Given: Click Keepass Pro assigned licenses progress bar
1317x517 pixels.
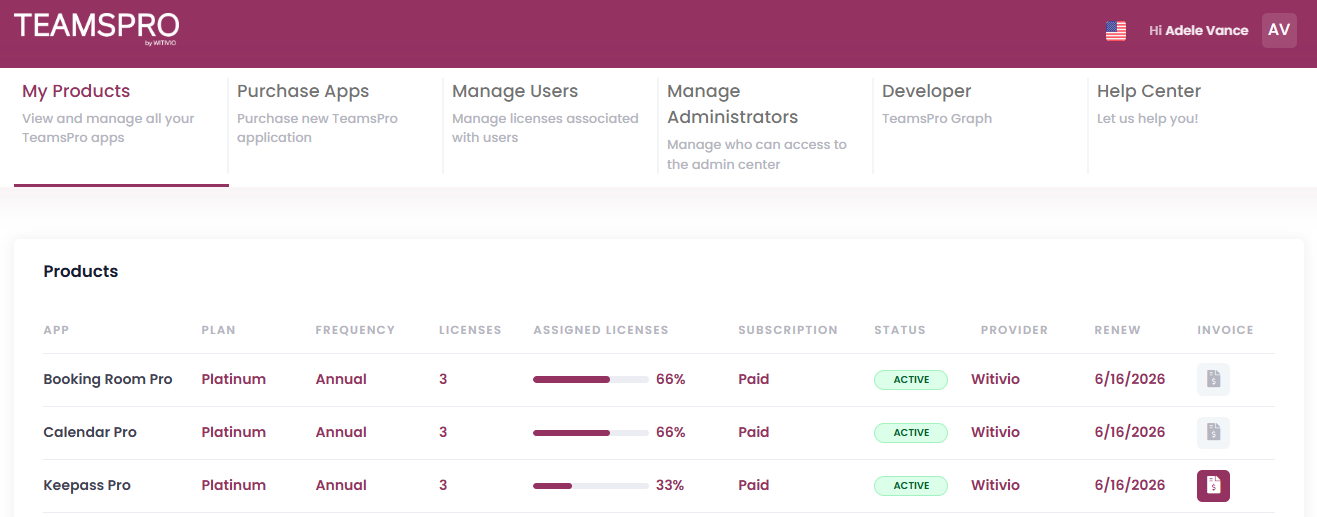Looking at the screenshot, I should tap(590, 486).
